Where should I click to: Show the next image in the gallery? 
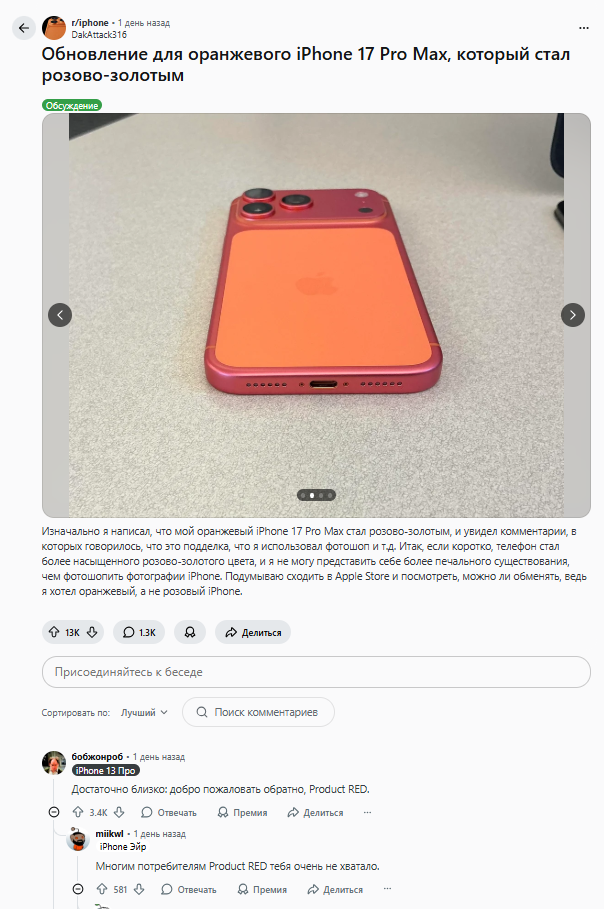(x=573, y=315)
